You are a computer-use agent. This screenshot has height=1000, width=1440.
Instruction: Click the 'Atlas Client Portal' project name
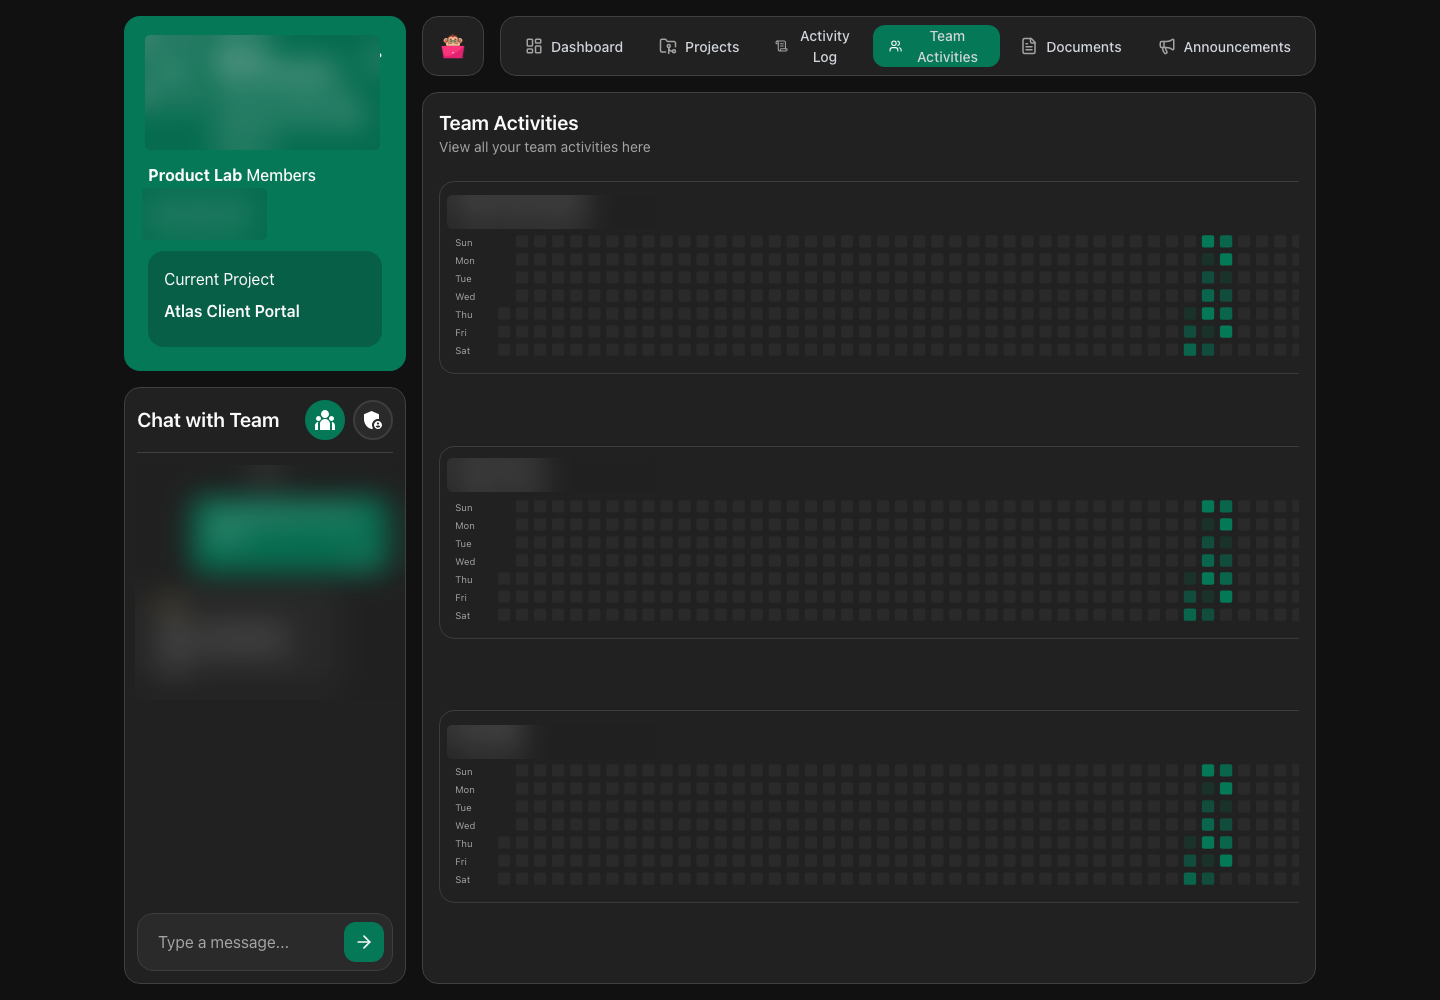tap(232, 311)
